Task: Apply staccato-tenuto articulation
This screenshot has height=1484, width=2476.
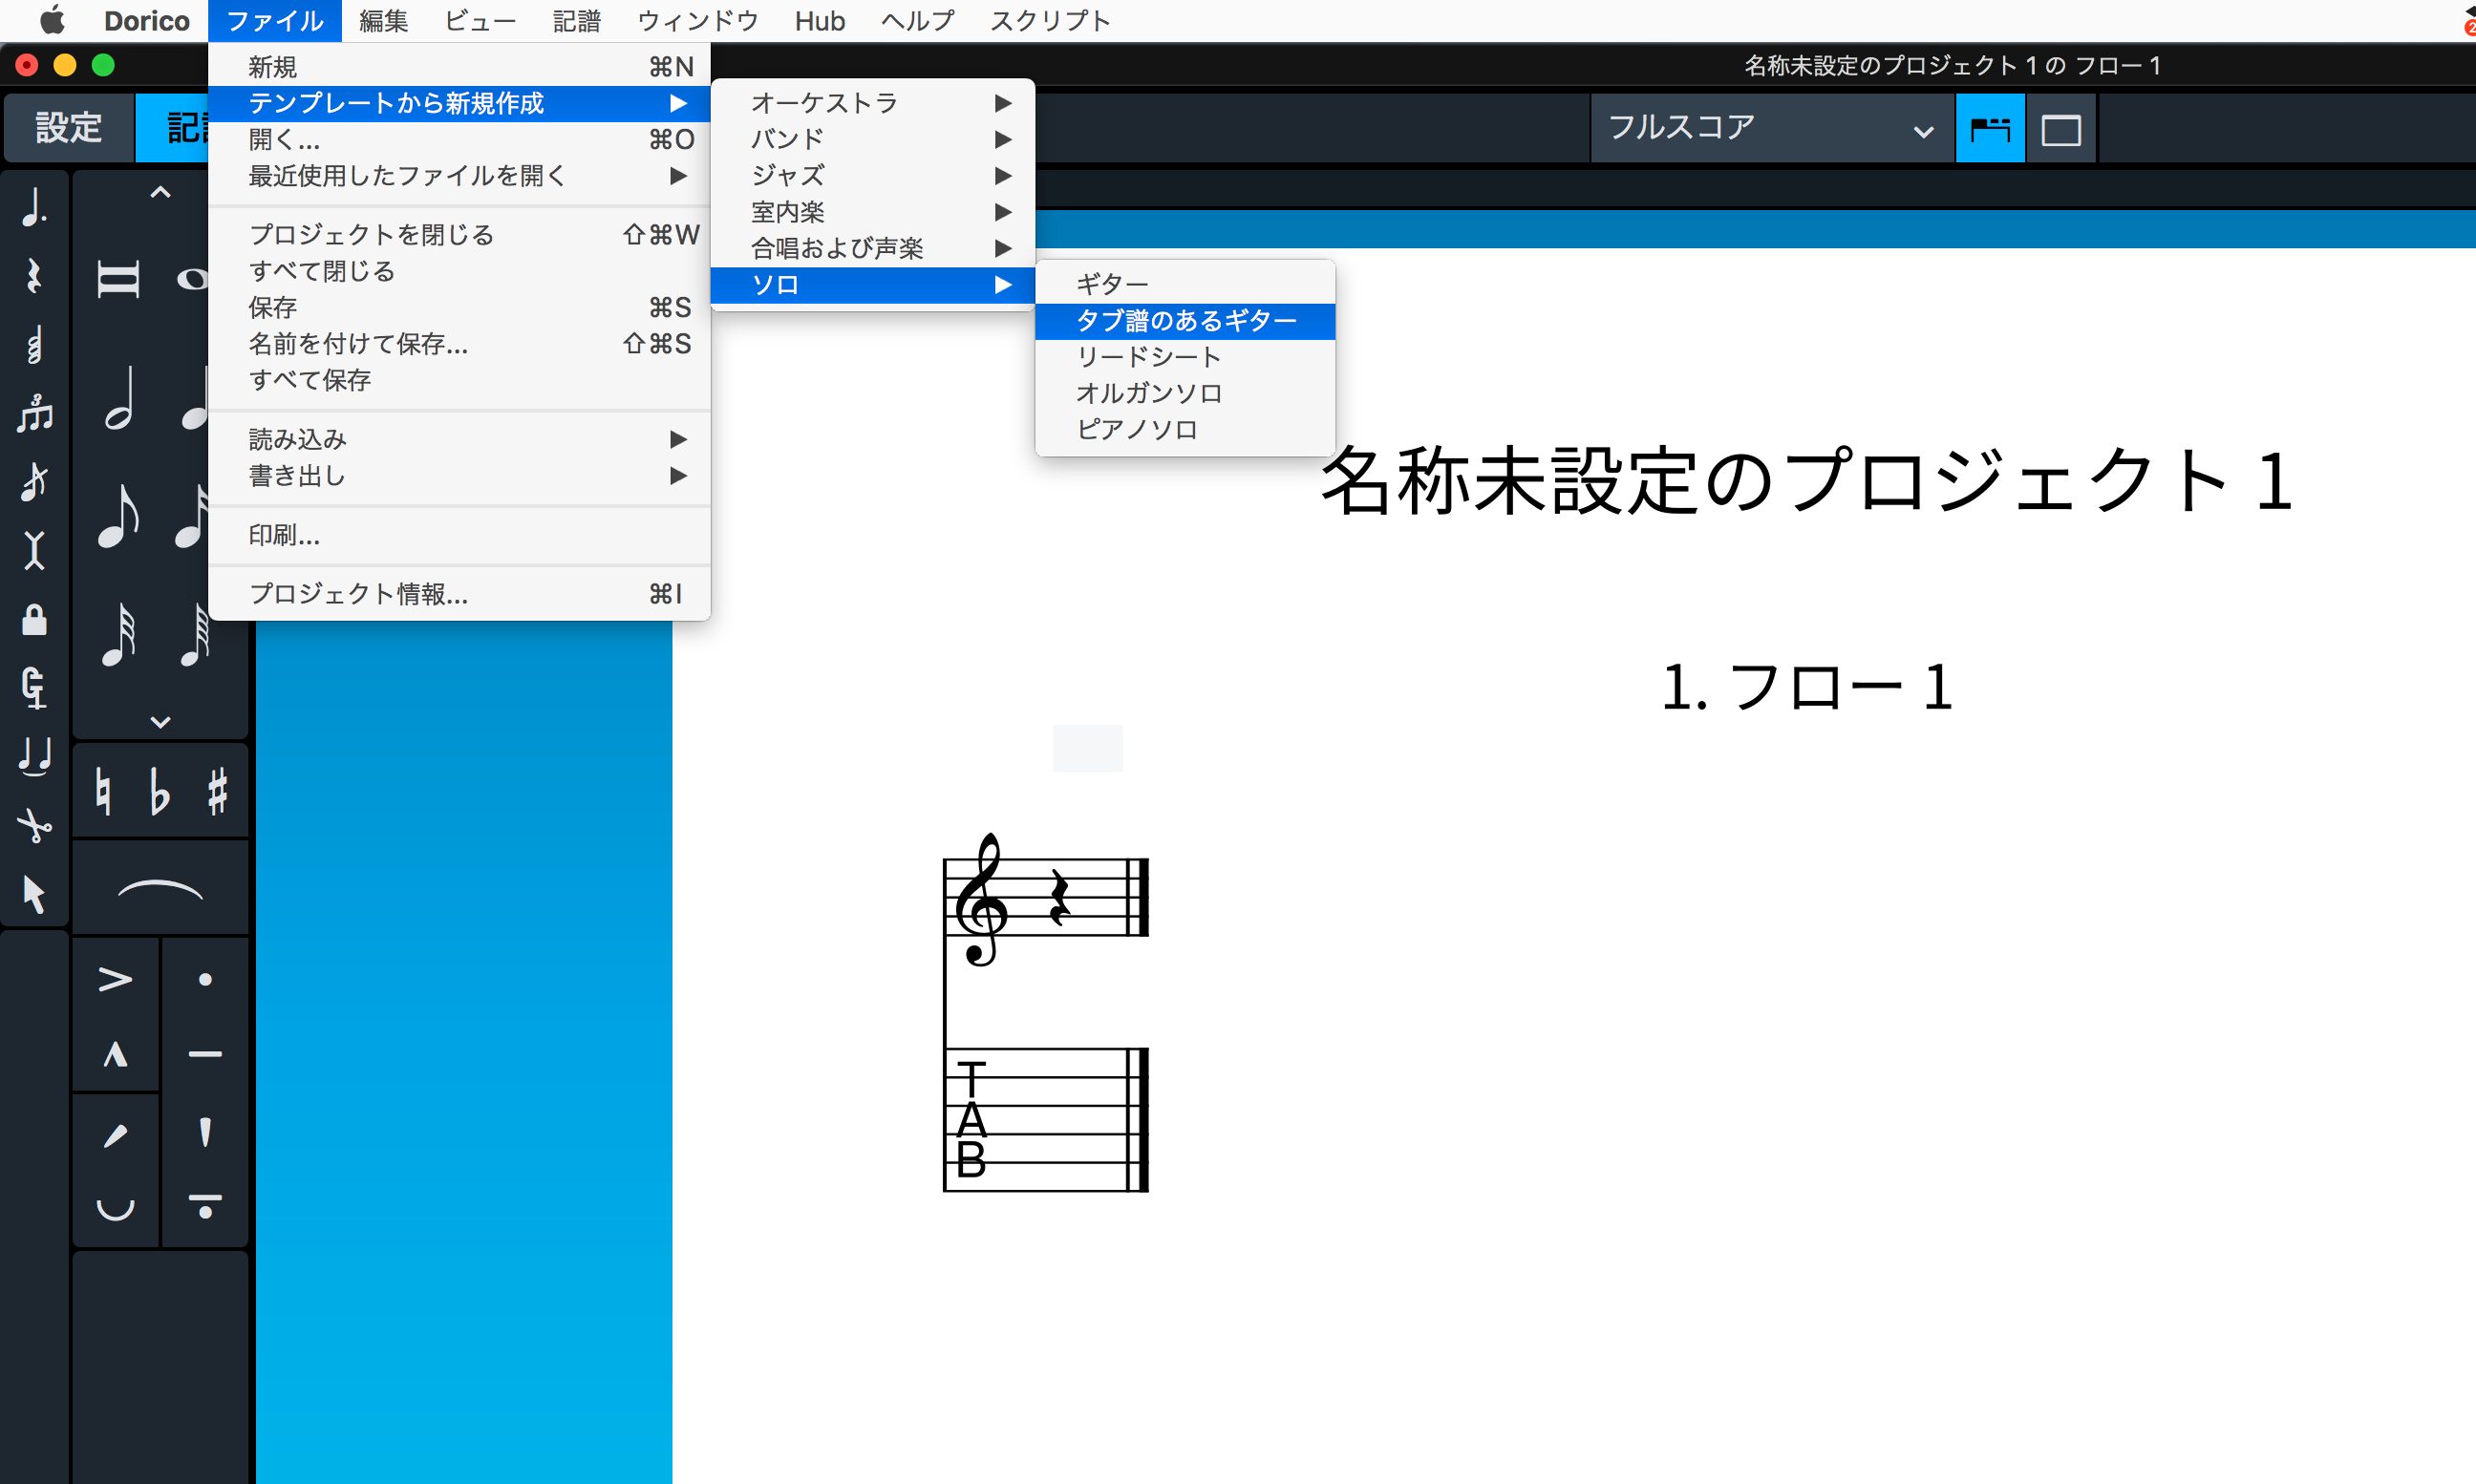Action: pyautogui.click(x=205, y=1208)
